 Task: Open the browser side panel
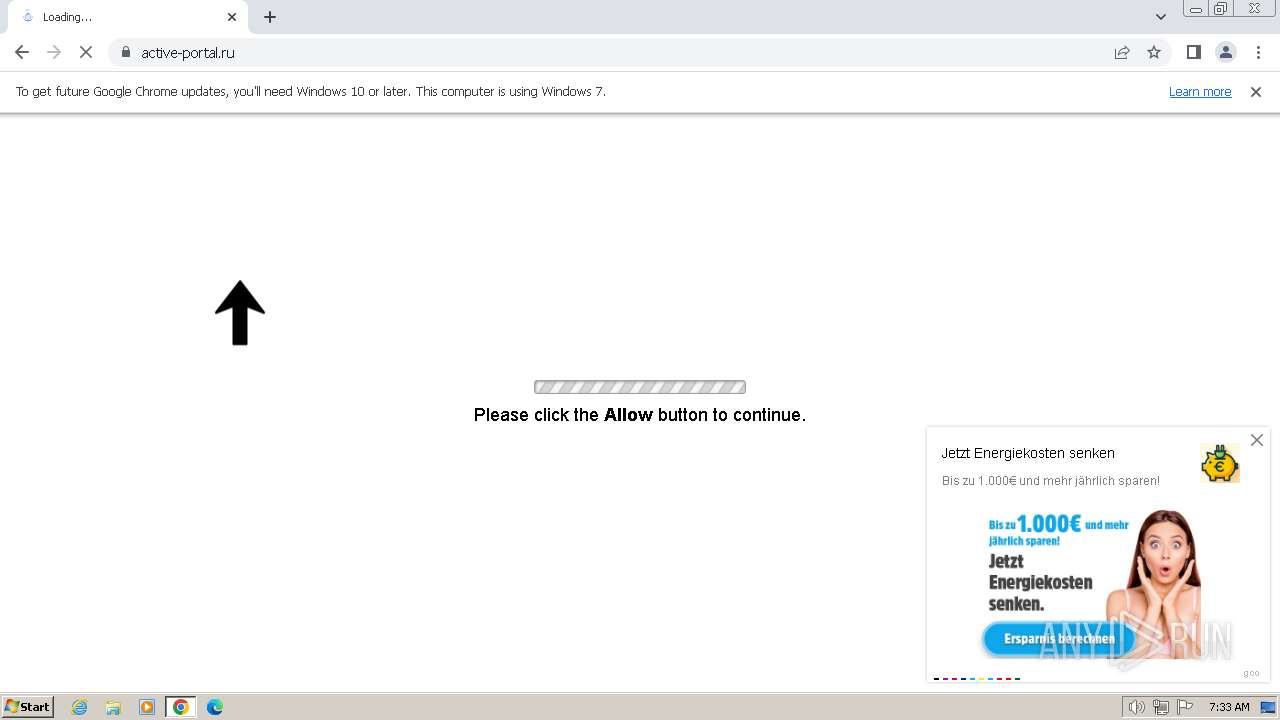[x=1194, y=52]
